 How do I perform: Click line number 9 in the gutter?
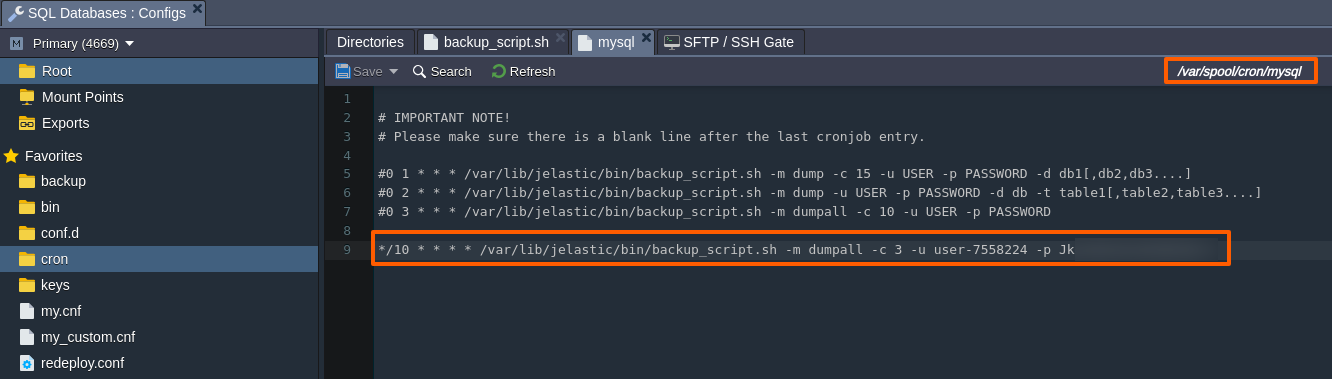click(347, 250)
